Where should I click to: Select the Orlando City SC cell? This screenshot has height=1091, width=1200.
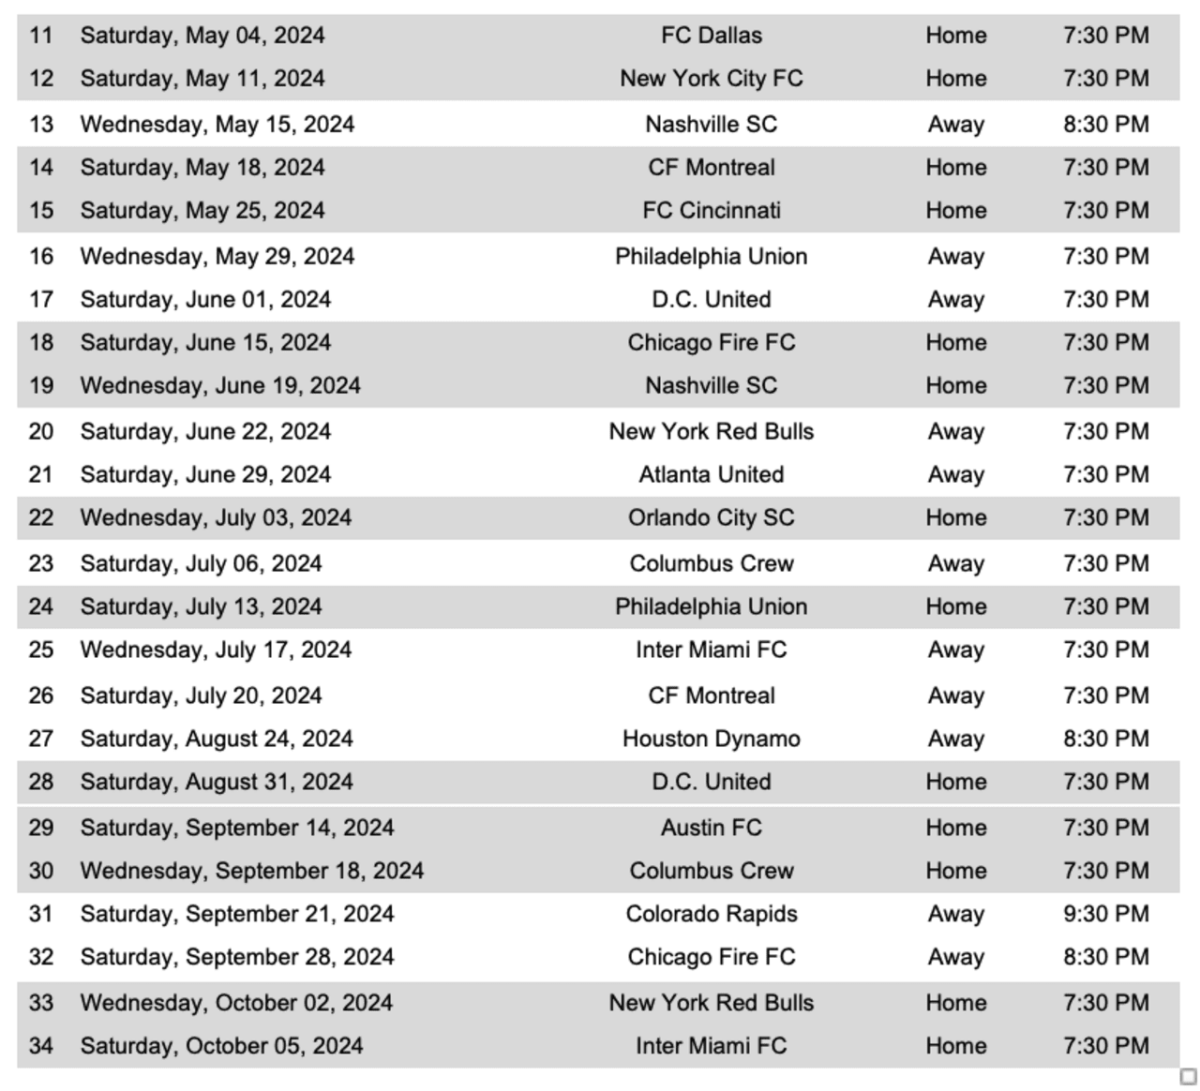[x=711, y=518]
